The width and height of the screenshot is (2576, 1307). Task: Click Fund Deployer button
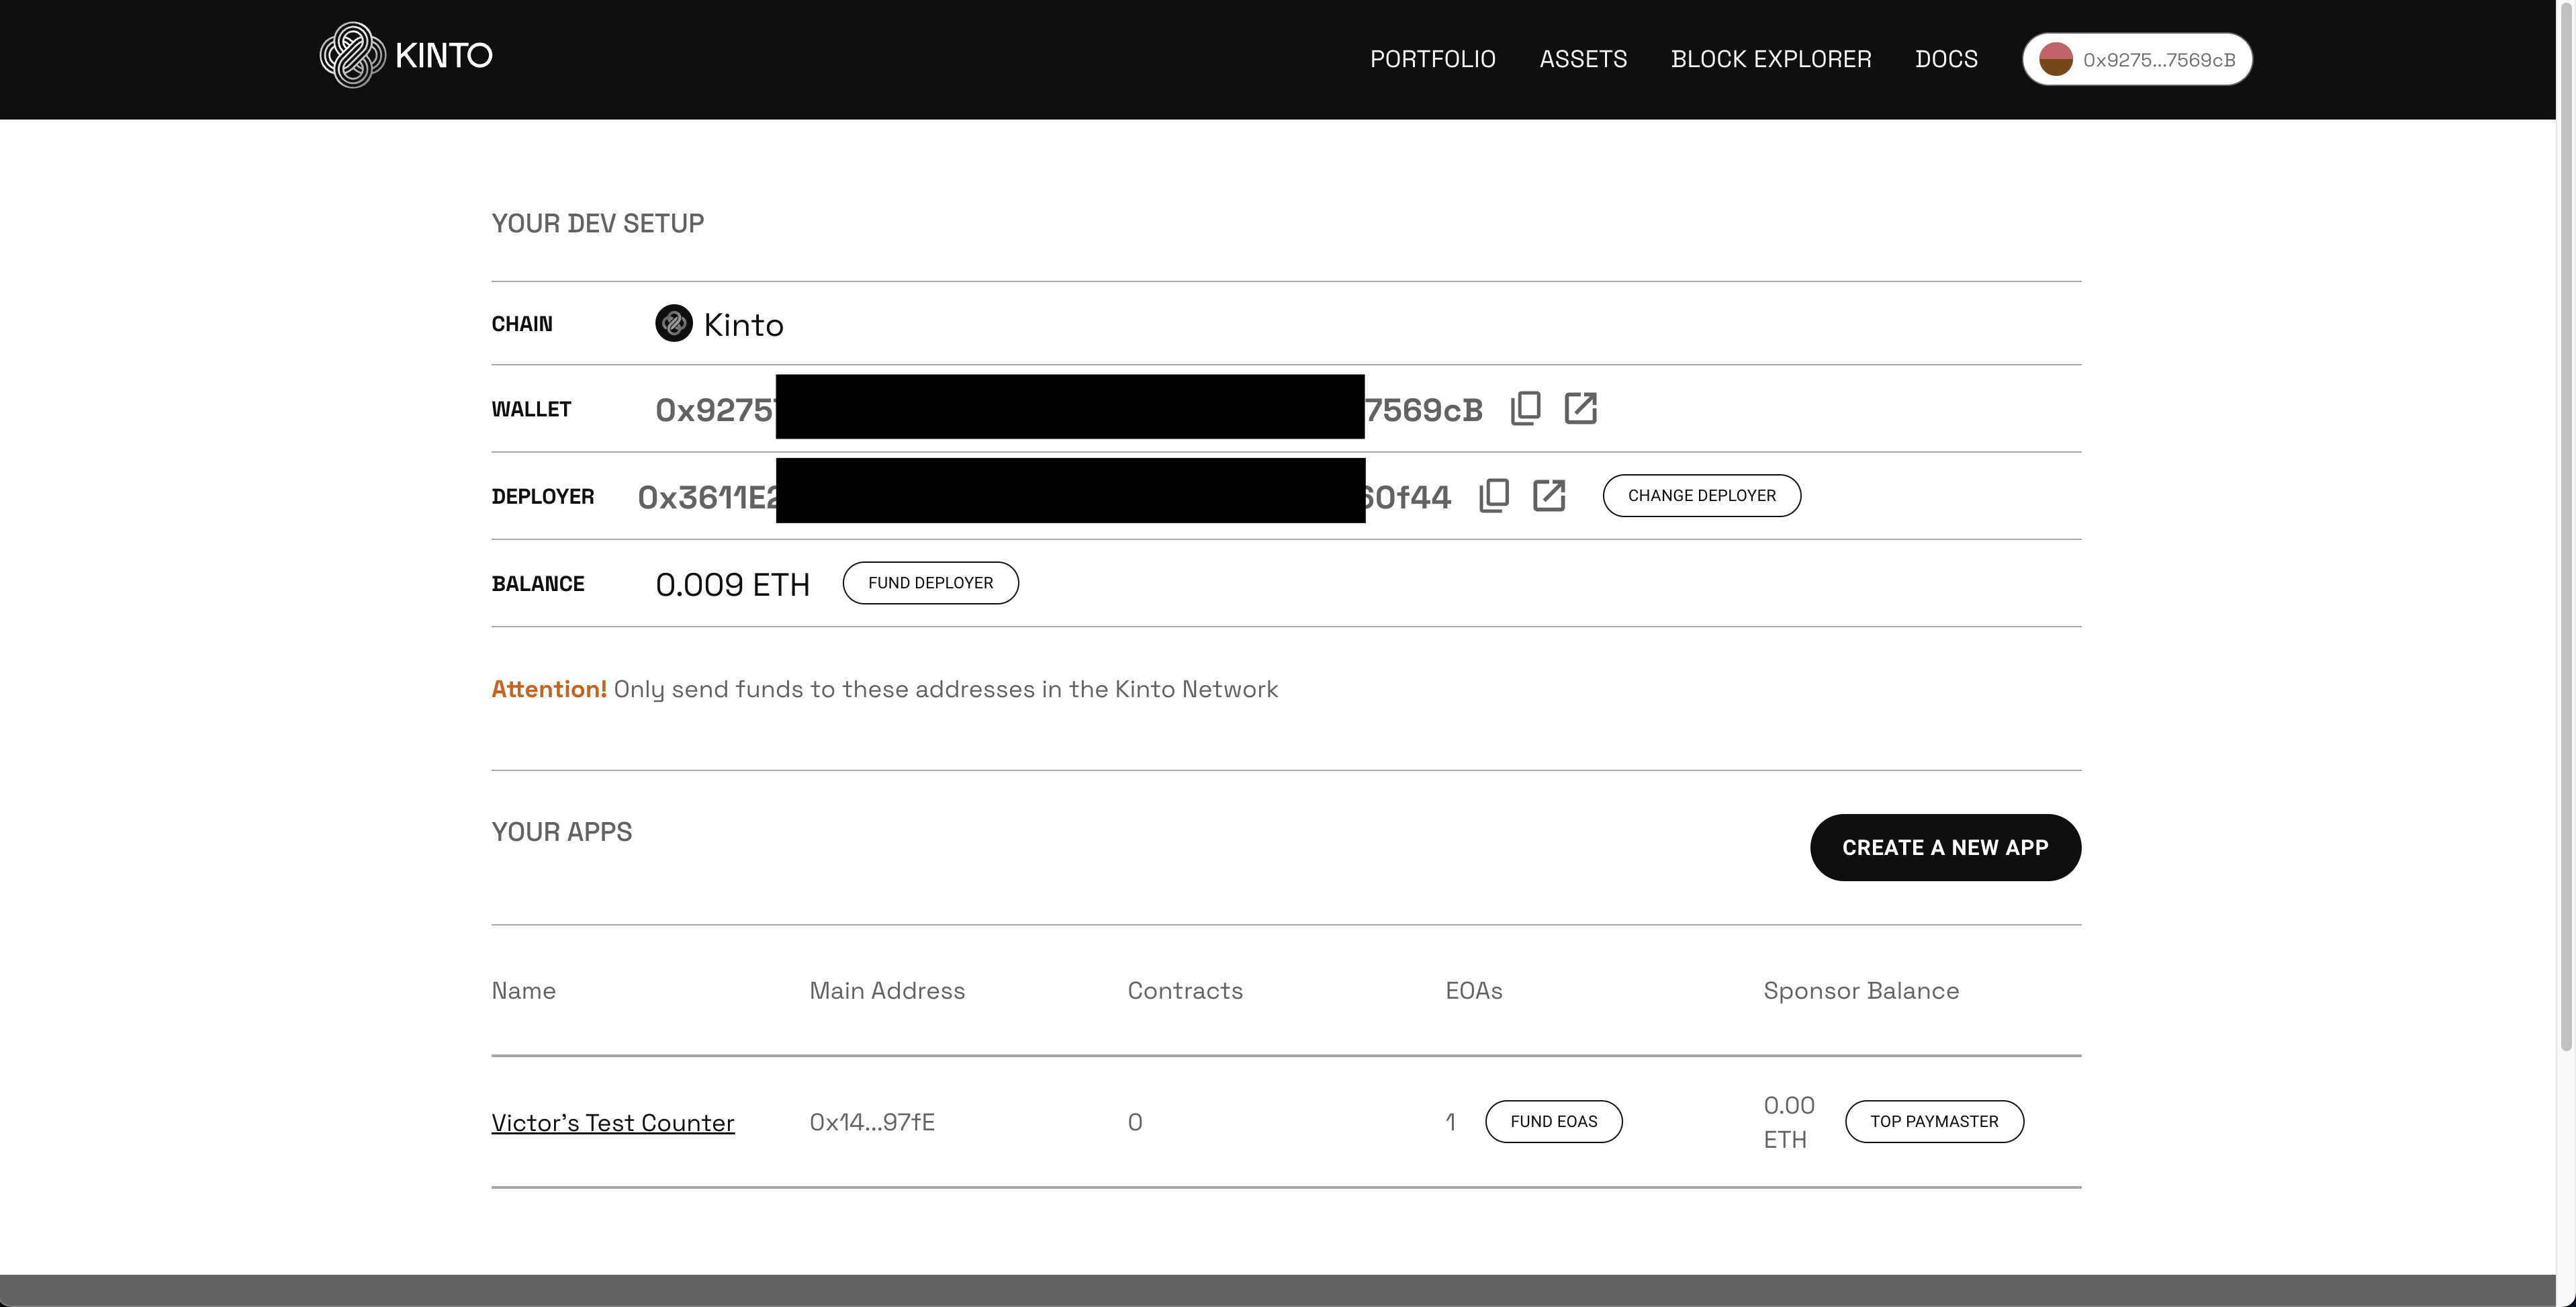pos(930,583)
